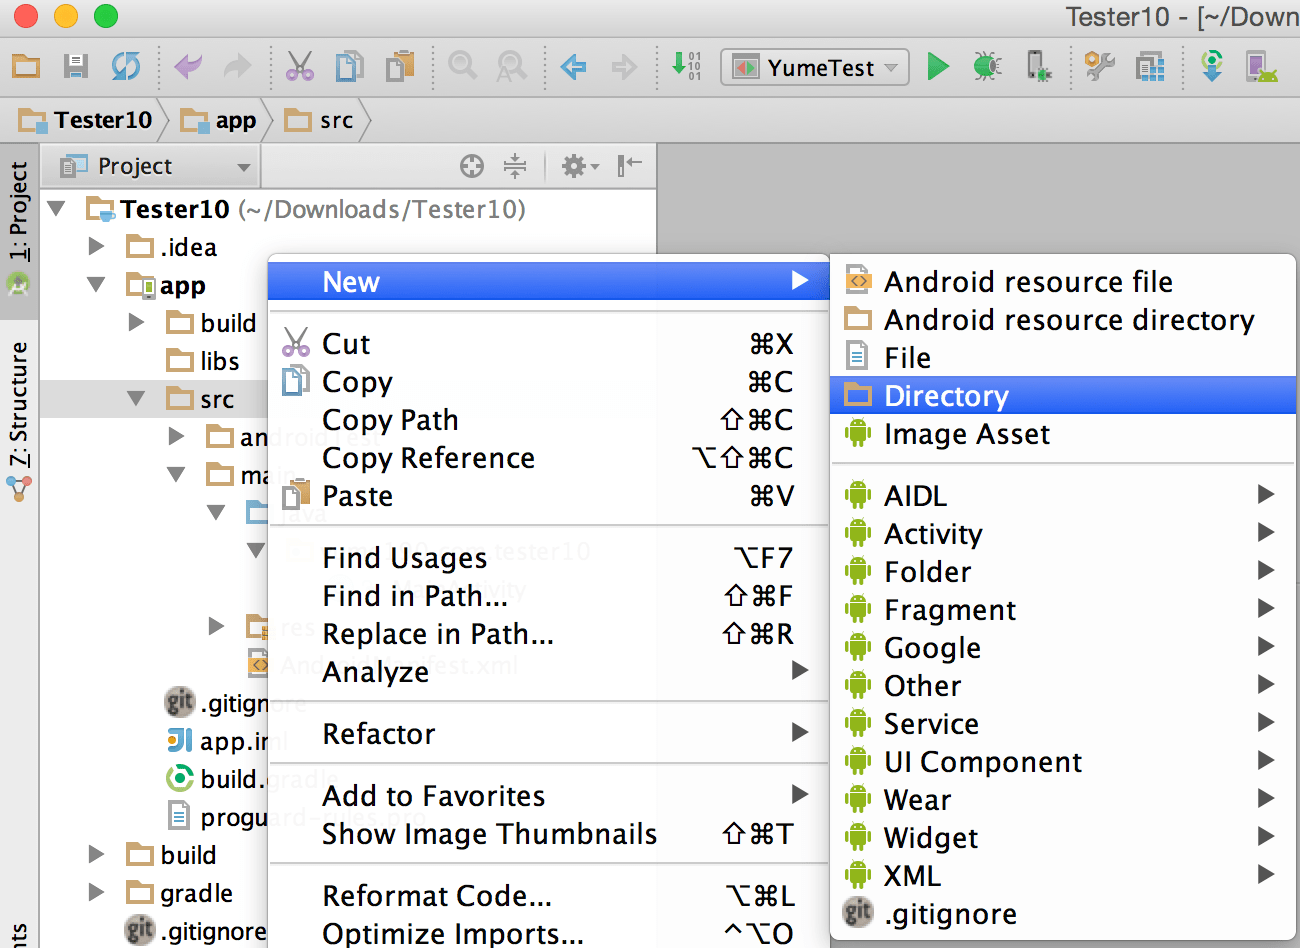Image resolution: width=1300 pixels, height=948 pixels.
Task: Expand the root build folder arrow
Action: tap(97, 855)
